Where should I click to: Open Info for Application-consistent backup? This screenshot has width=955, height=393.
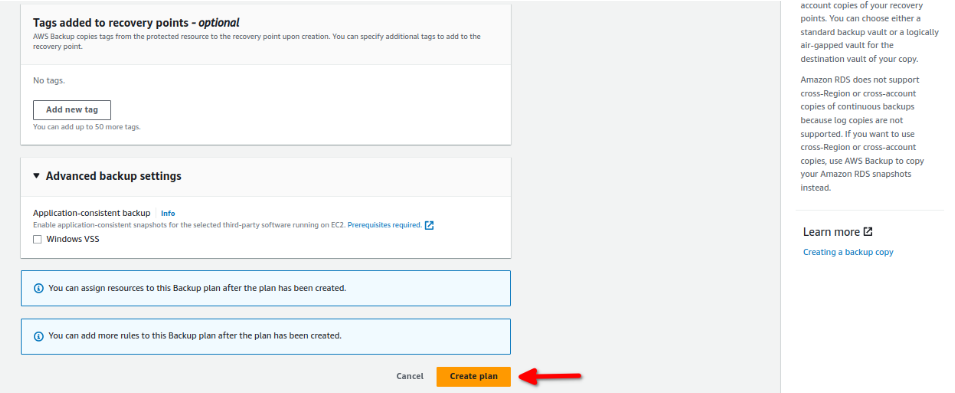pyautogui.click(x=167, y=213)
